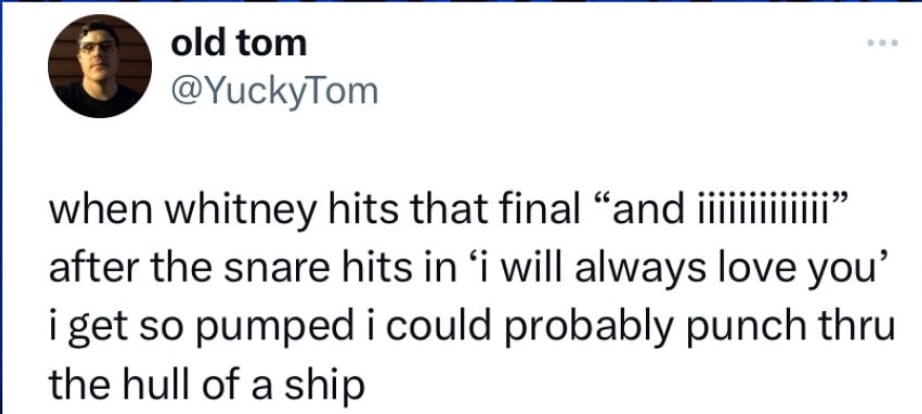The height and width of the screenshot is (414, 922).
Task: Visit the @YuckyTom handle link
Action: tap(276, 92)
